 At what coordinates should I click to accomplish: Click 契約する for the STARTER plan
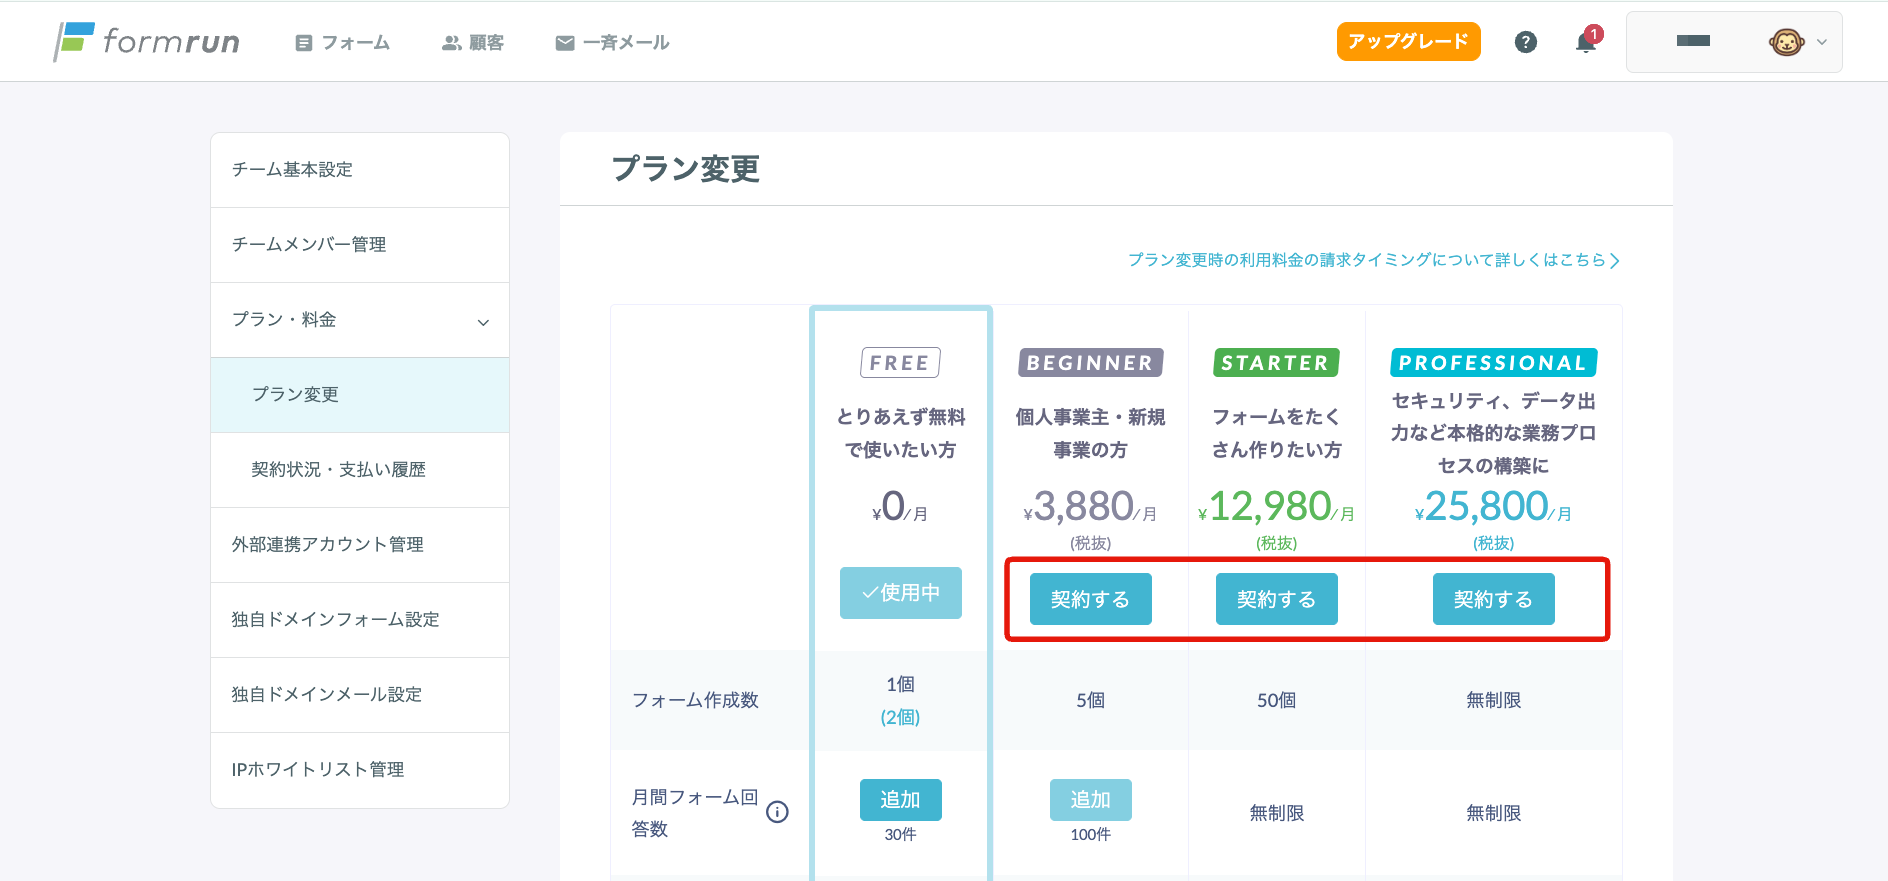1276,599
